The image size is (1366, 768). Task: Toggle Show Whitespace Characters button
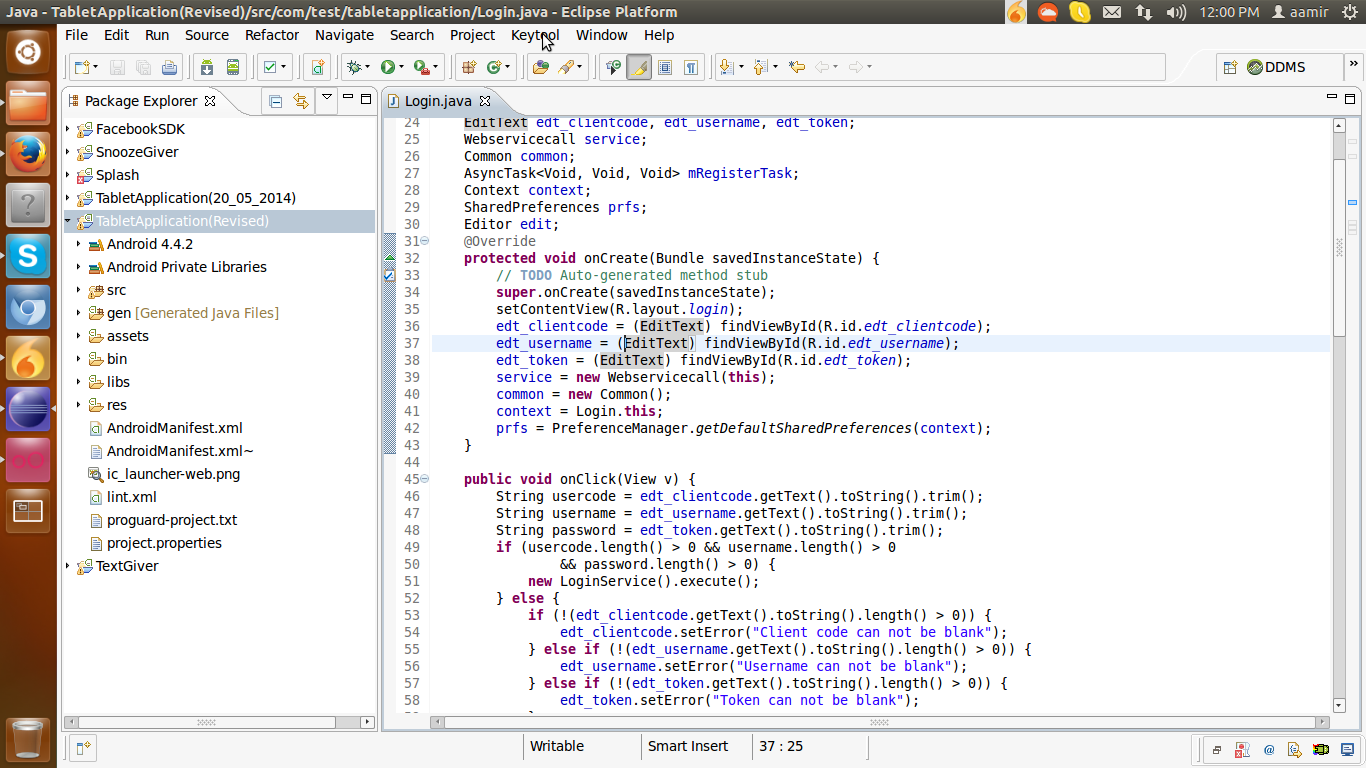(691, 67)
